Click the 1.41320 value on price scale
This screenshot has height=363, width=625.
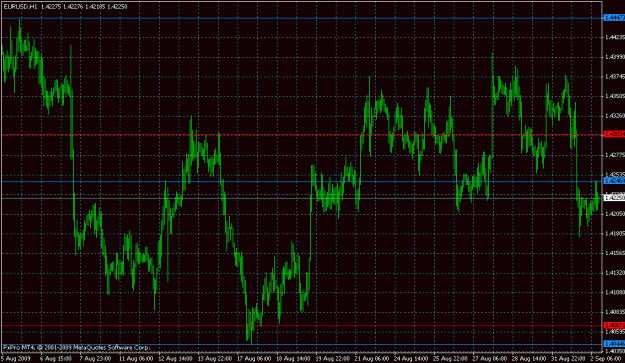tap(615, 273)
